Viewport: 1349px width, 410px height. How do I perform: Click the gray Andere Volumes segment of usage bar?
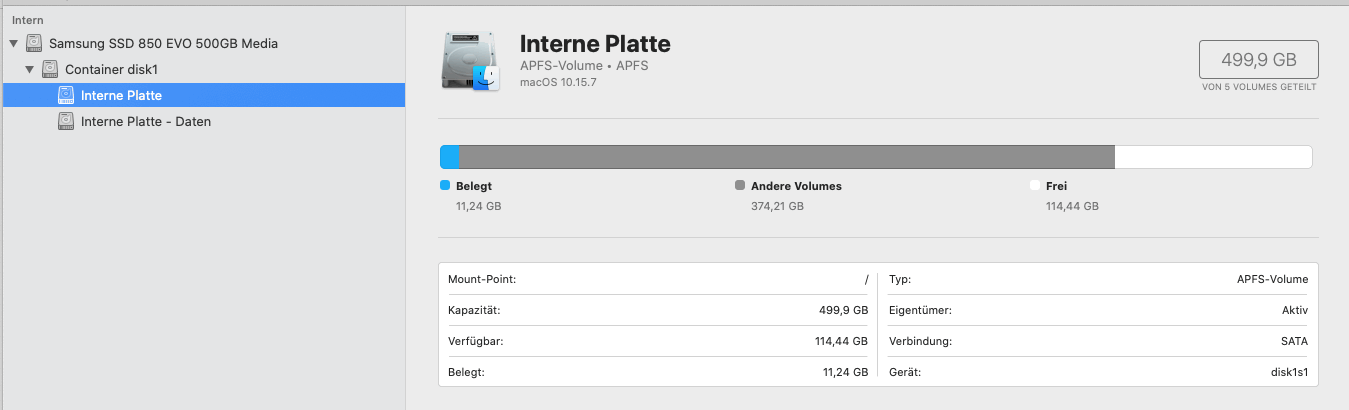coord(786,157)
